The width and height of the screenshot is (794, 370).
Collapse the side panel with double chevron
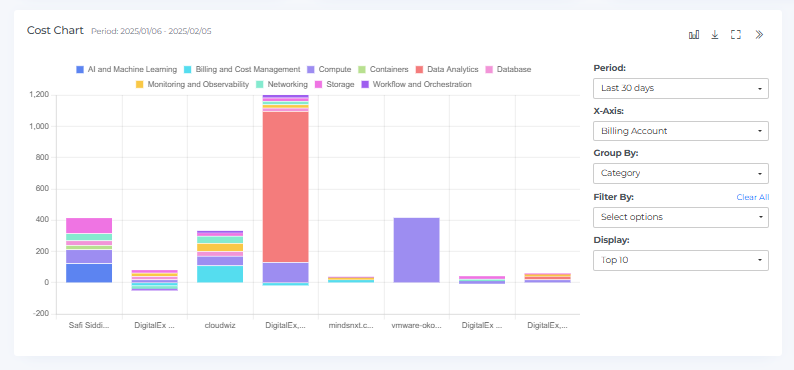click(759, 34)
